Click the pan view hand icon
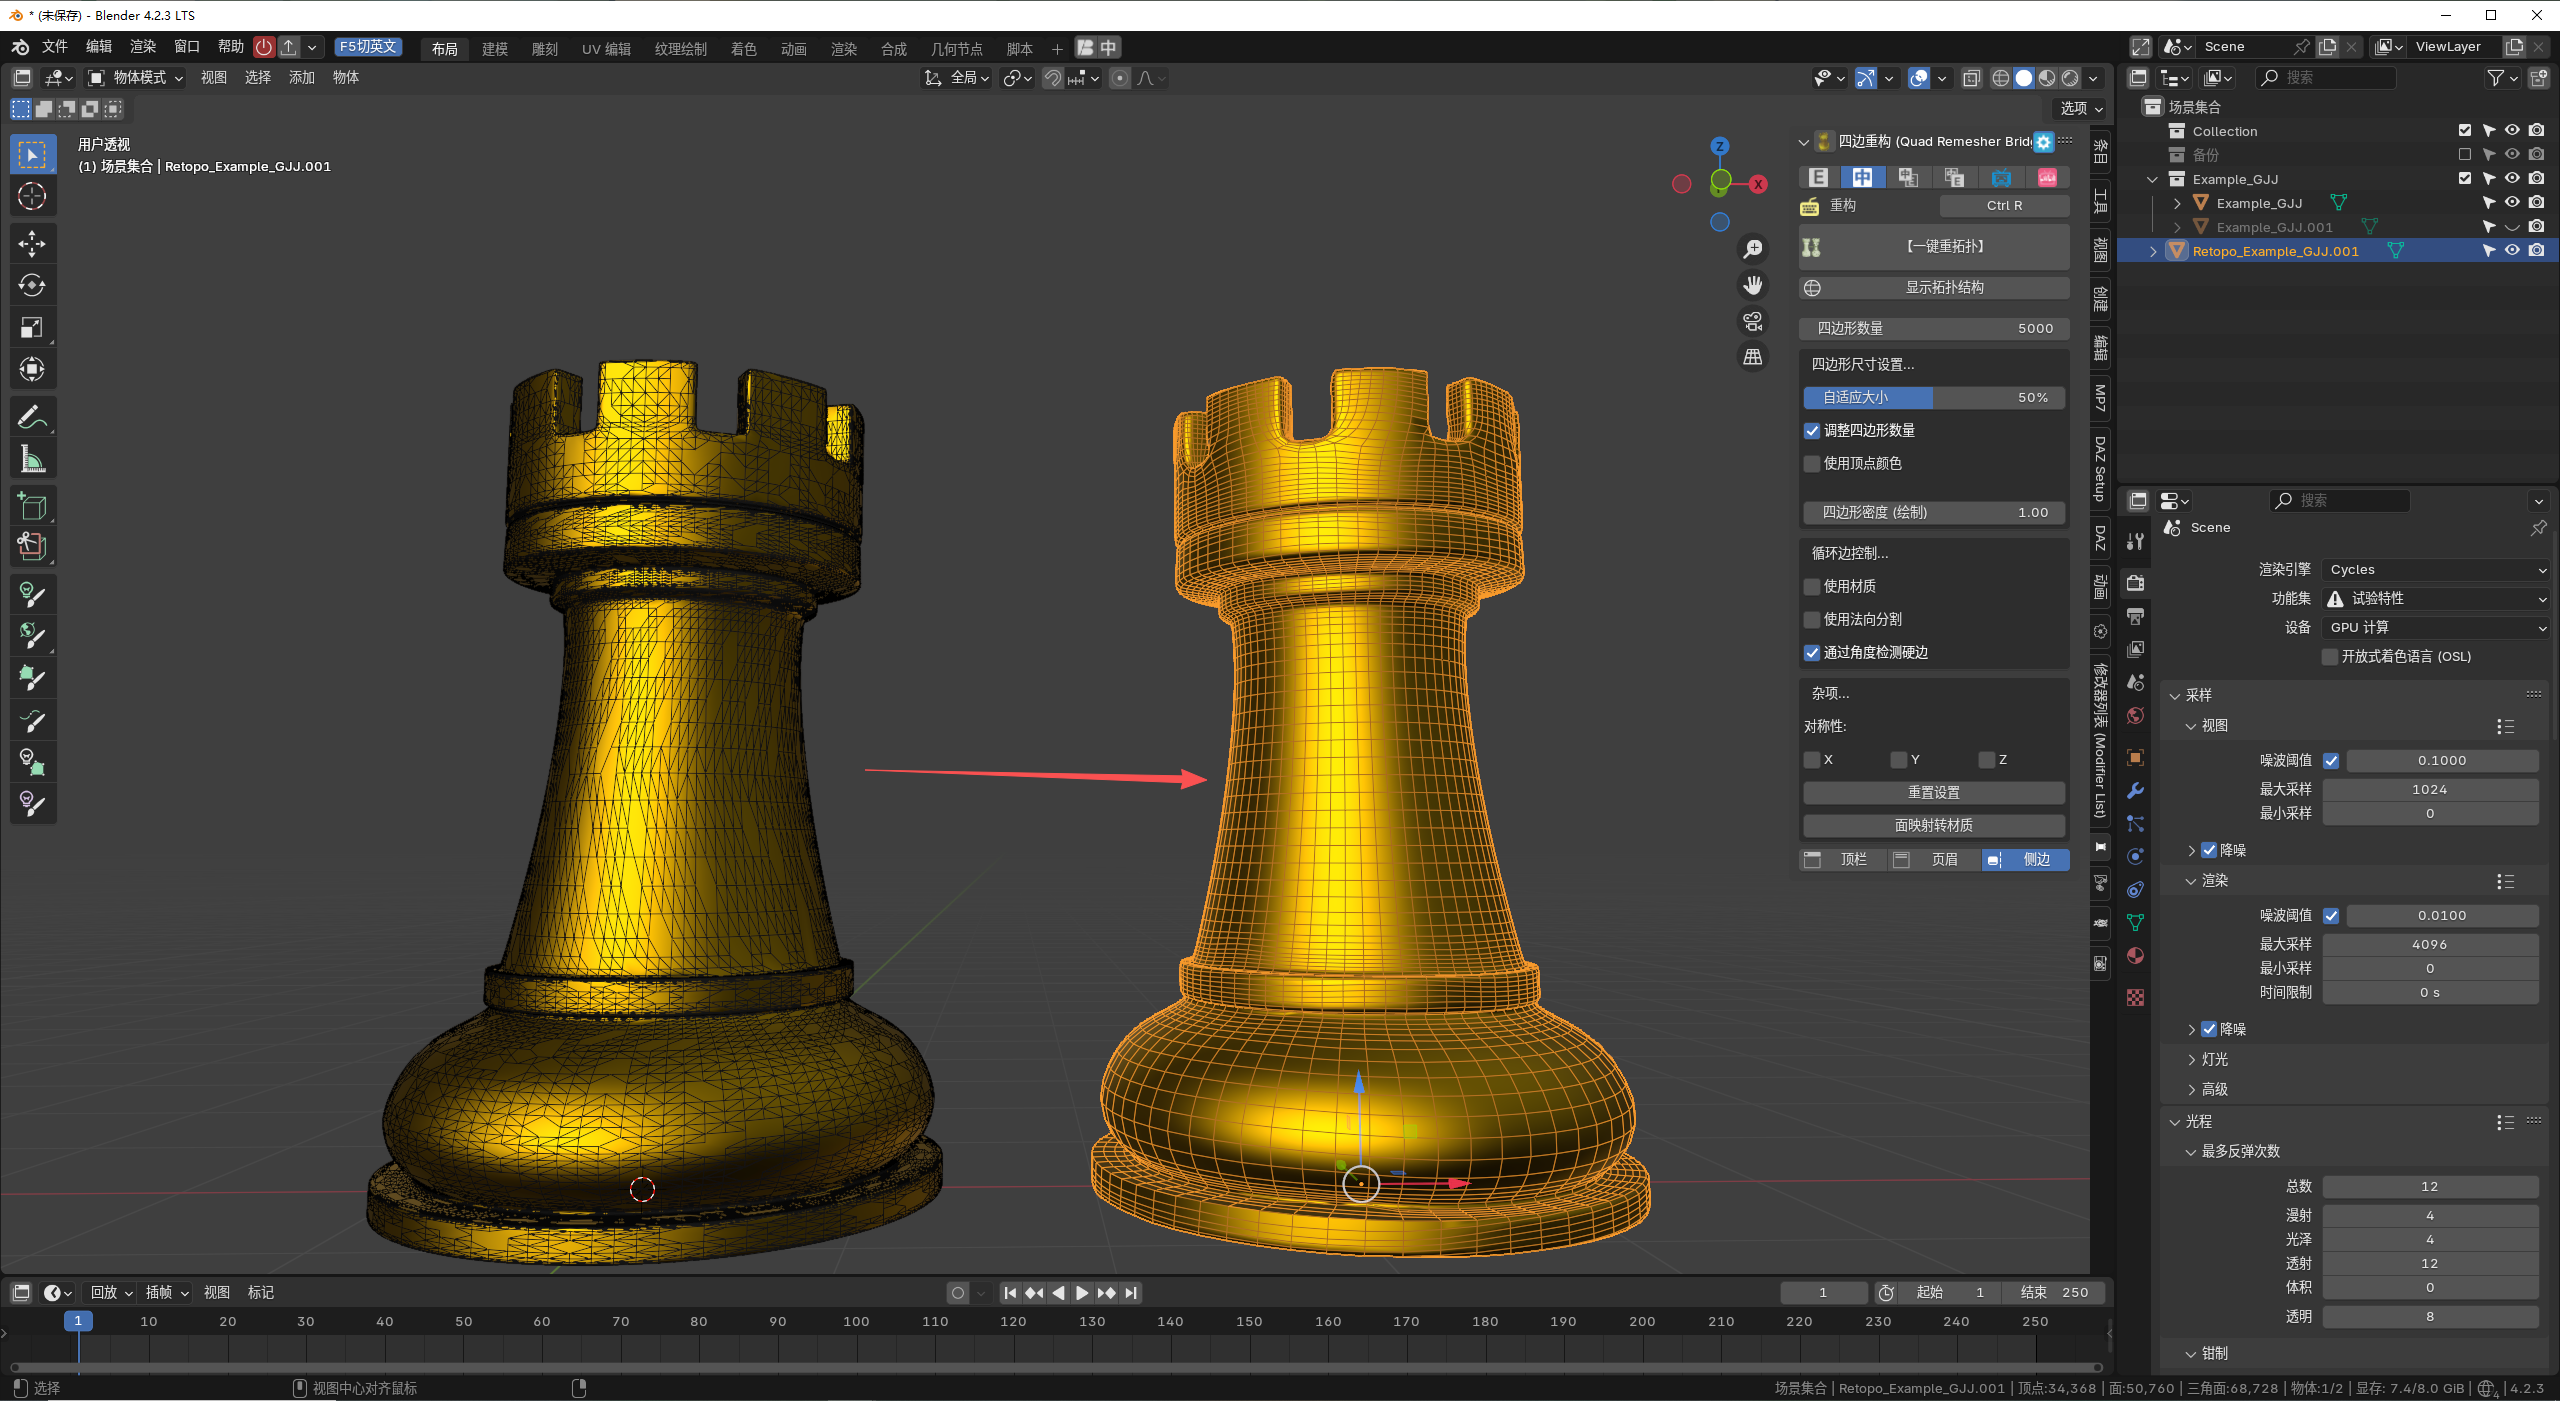Viewport: 2560px width, 1401px height. (x=1752, y=285)
